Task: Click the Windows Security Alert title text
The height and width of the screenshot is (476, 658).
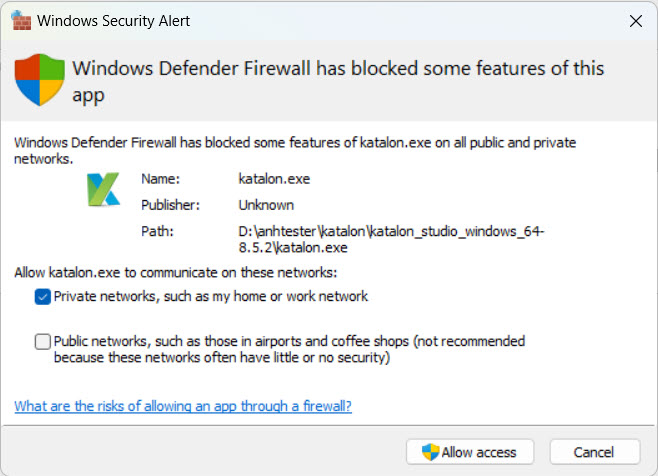Action: coord(113,21)
